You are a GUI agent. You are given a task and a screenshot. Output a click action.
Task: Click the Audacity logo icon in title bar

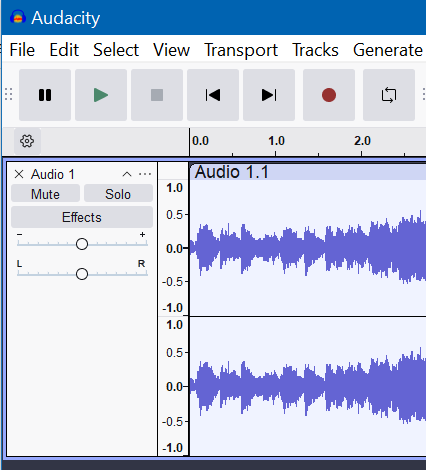[18, 17]
